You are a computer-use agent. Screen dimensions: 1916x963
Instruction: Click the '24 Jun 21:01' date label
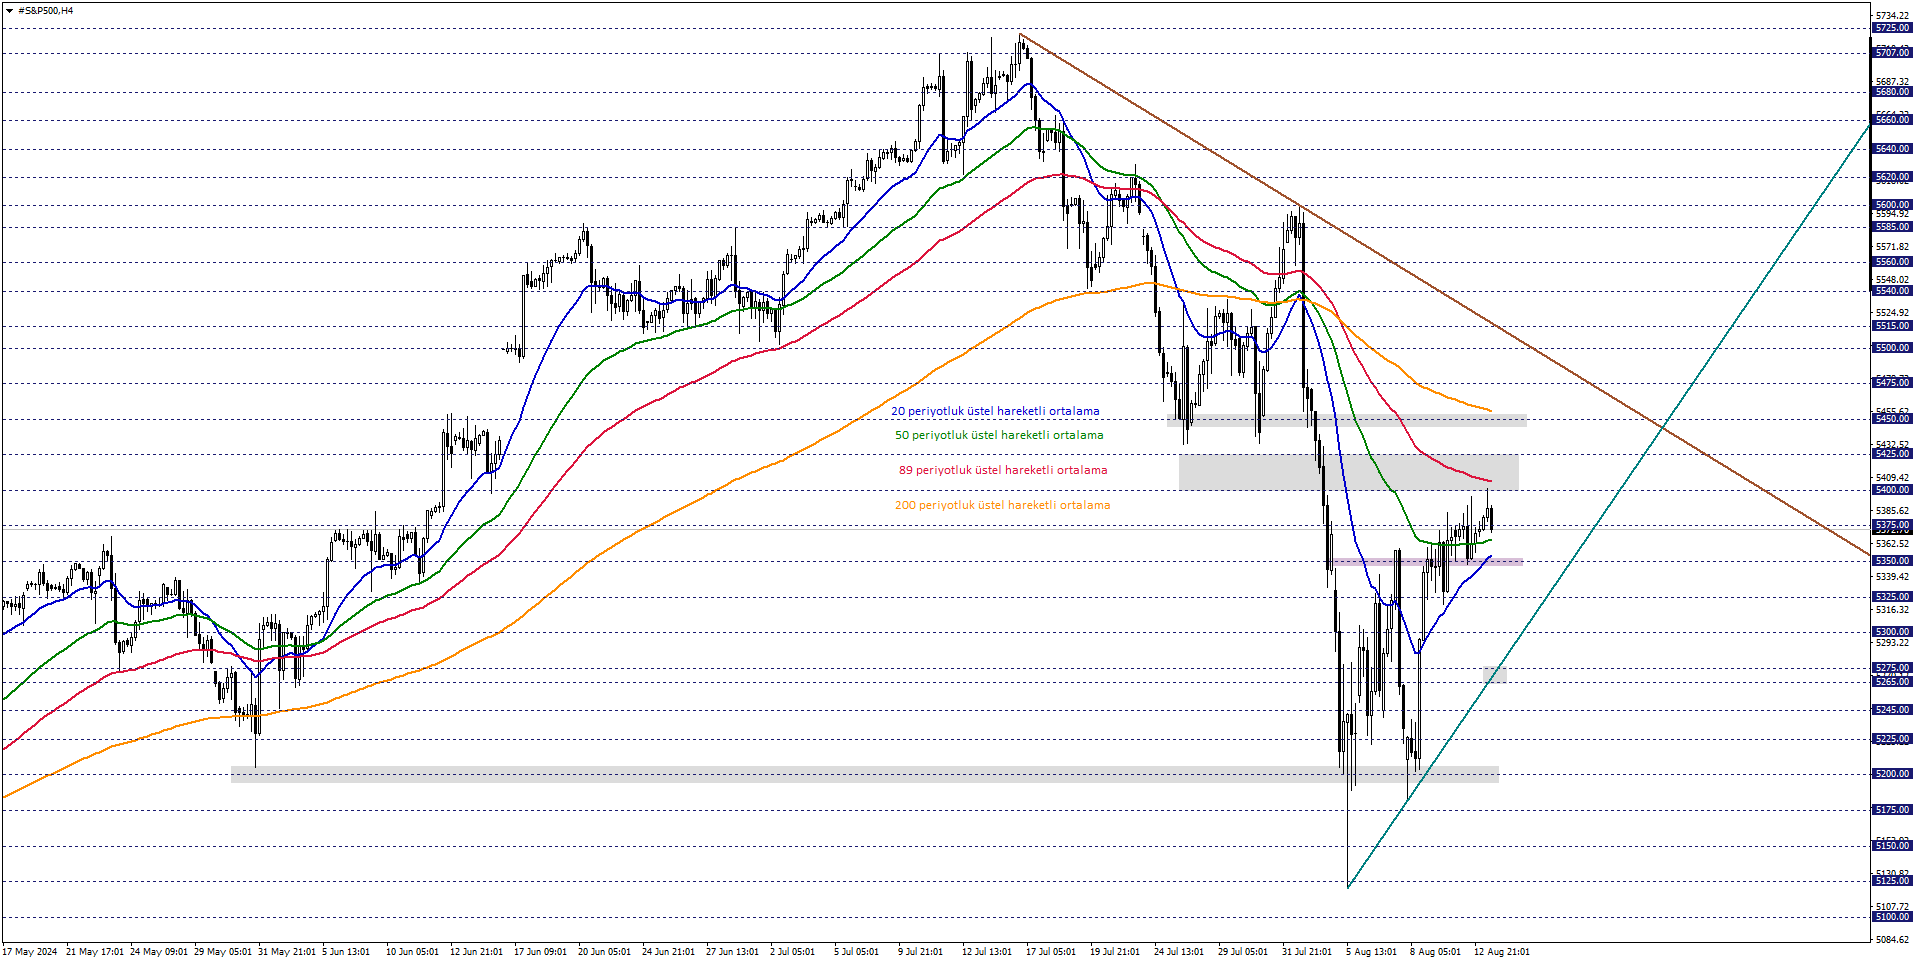[x=668, y=952]
